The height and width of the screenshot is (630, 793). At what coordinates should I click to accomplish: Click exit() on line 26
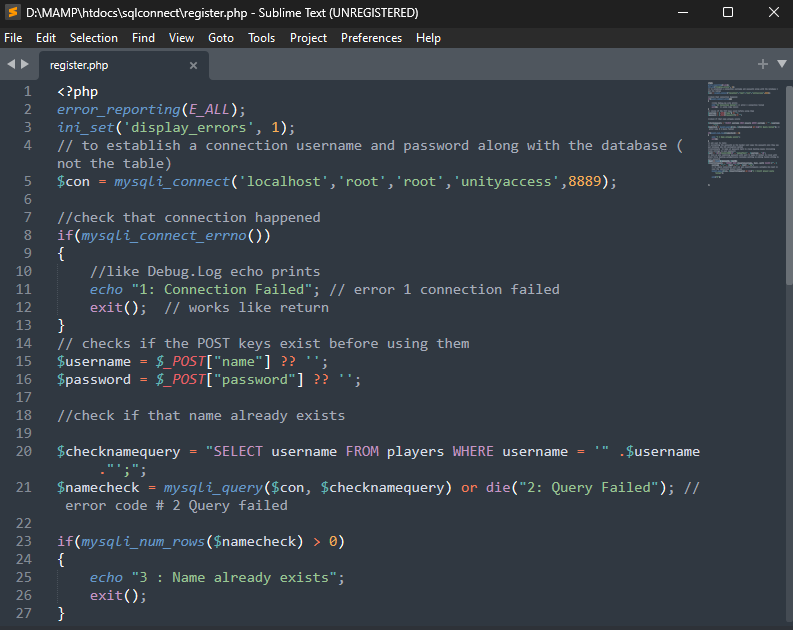click(114, 596)
